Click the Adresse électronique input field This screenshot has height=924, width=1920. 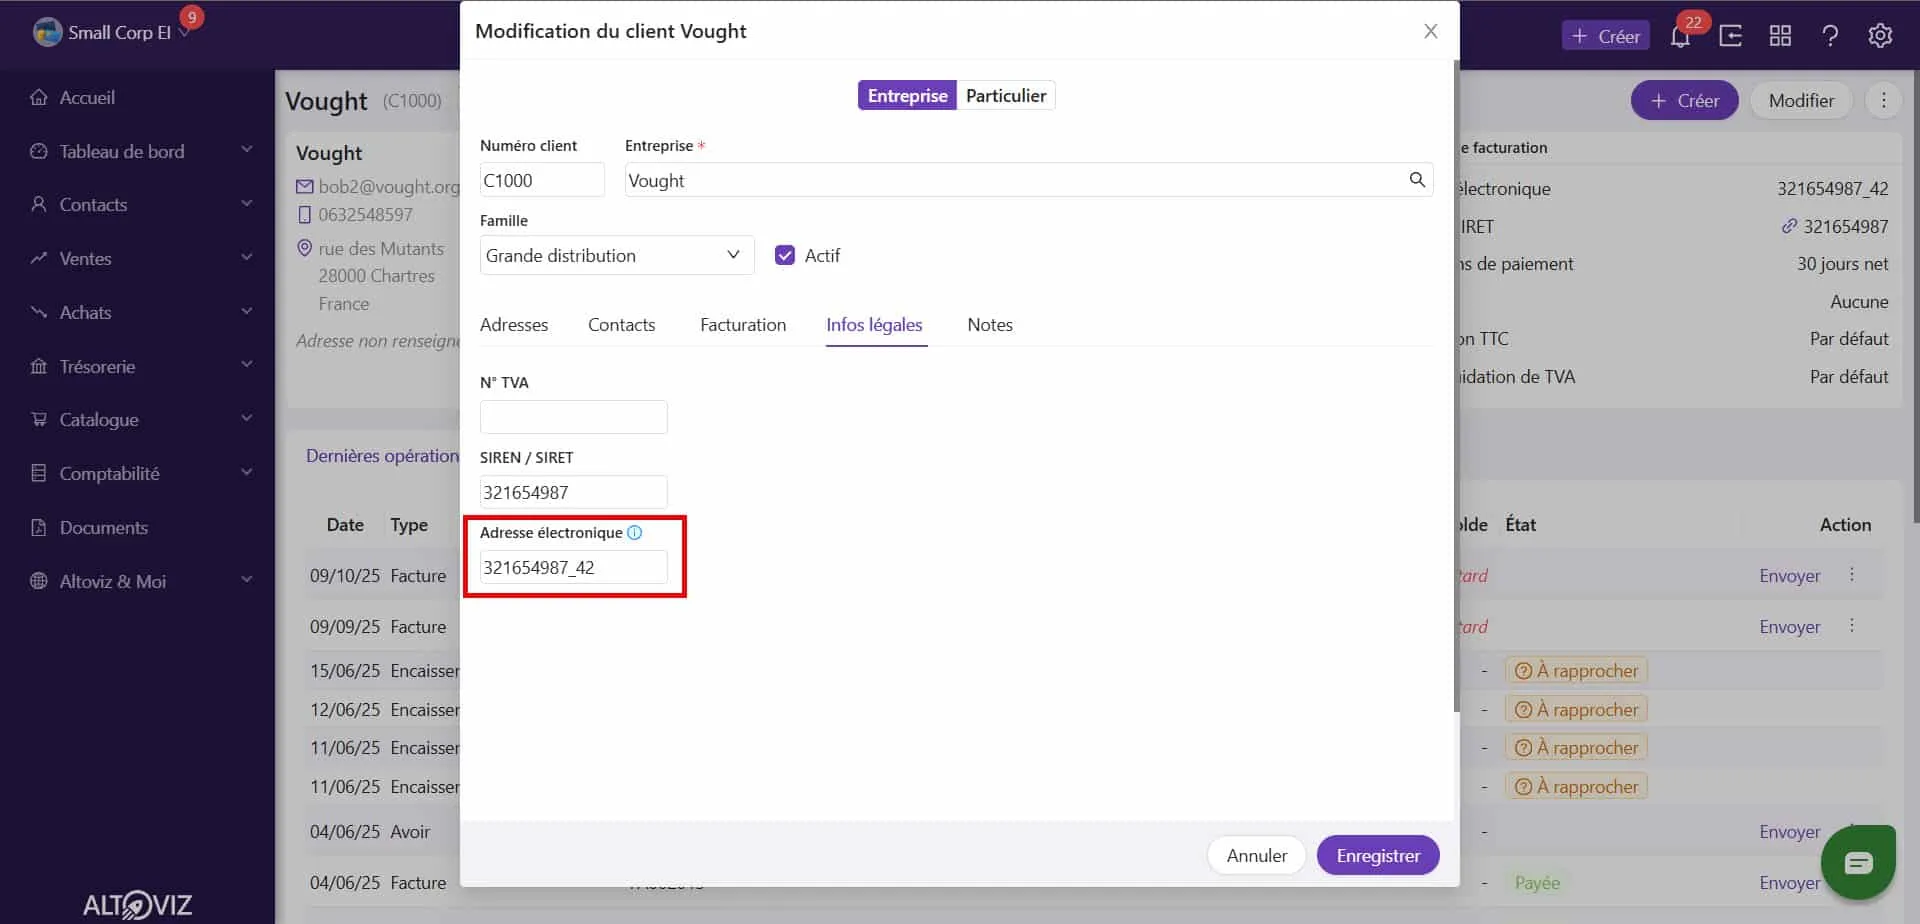(x=573, y=567)
